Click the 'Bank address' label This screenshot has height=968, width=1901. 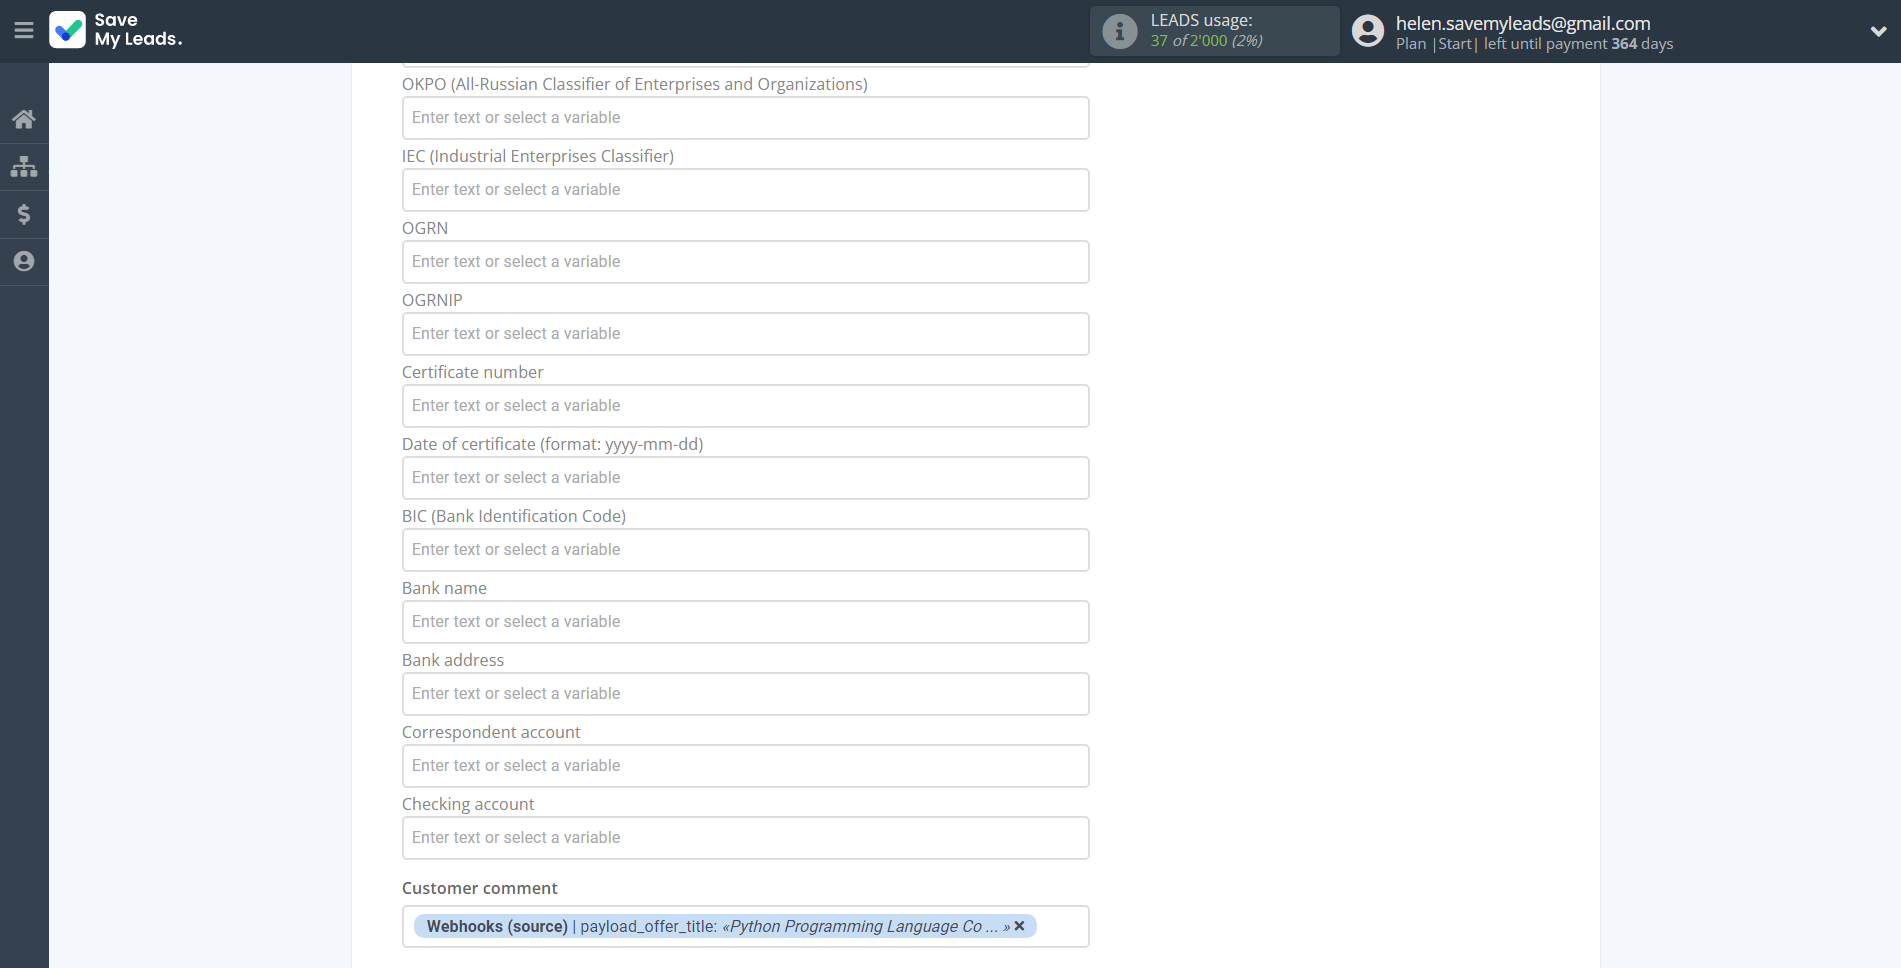tap(453, 660)
